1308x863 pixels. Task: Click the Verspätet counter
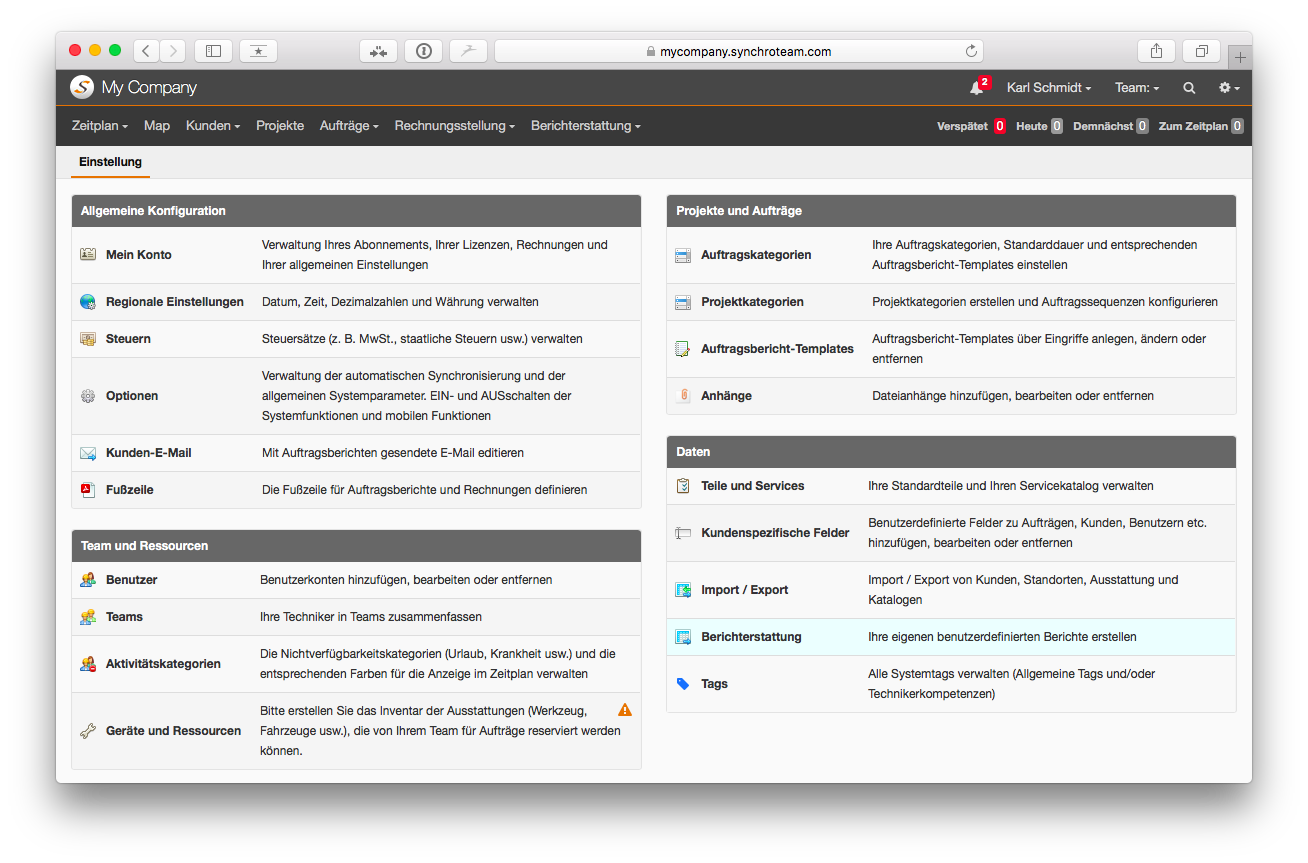coord(971,126)
